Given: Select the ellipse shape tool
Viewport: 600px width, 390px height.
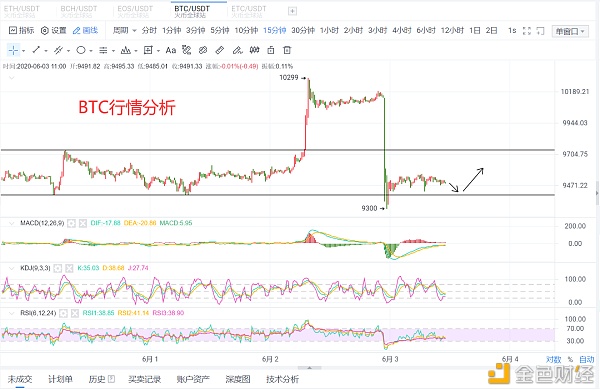Looking at the screenshot, I should click(x=81, y=50).
